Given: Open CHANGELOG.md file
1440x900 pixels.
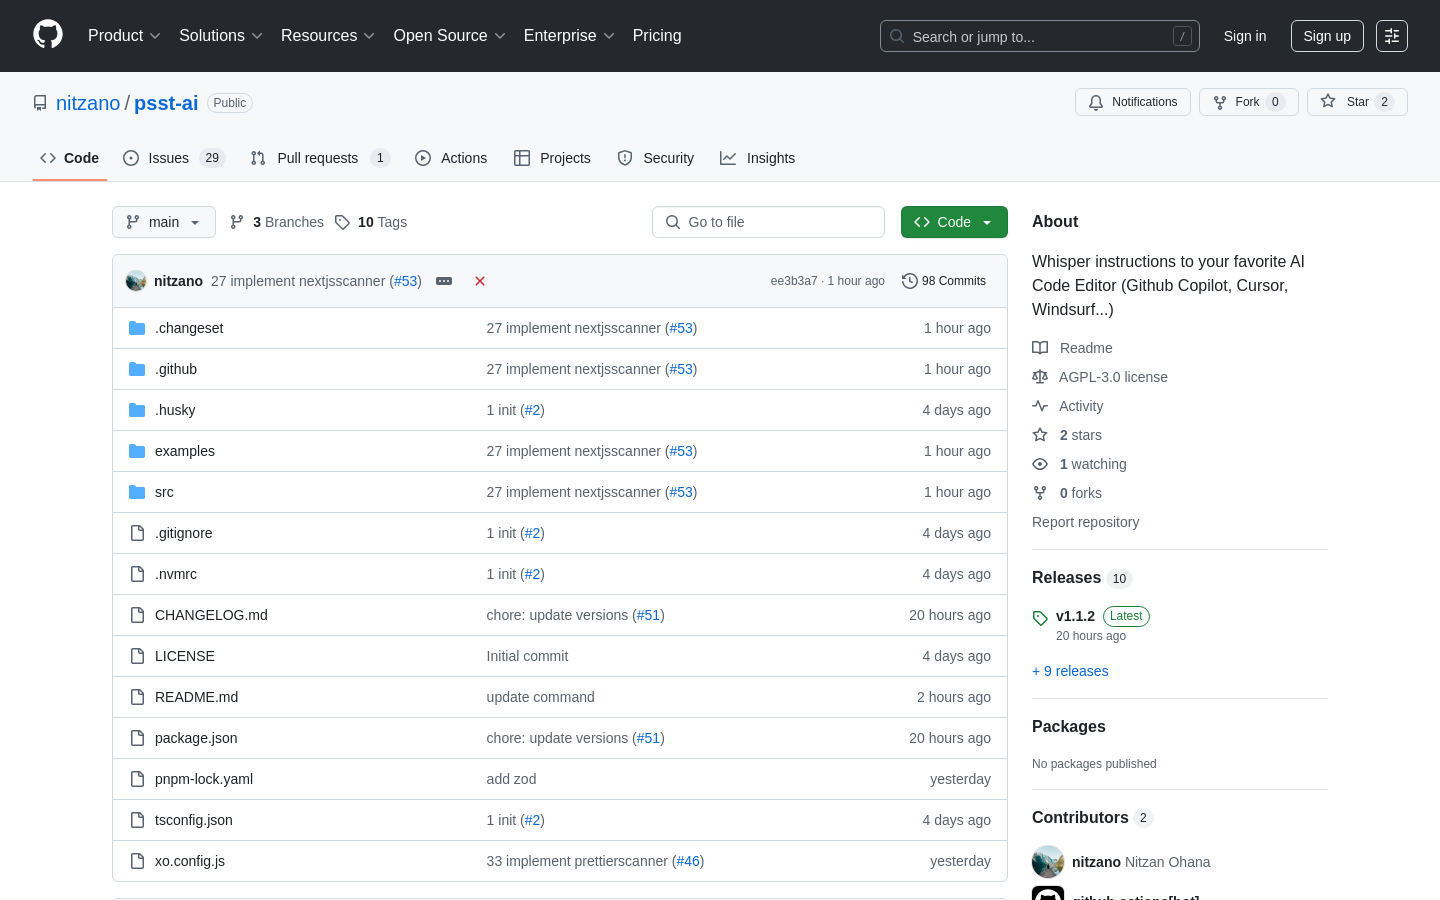Looking at the screenshot, I should (x=211, y=615).
